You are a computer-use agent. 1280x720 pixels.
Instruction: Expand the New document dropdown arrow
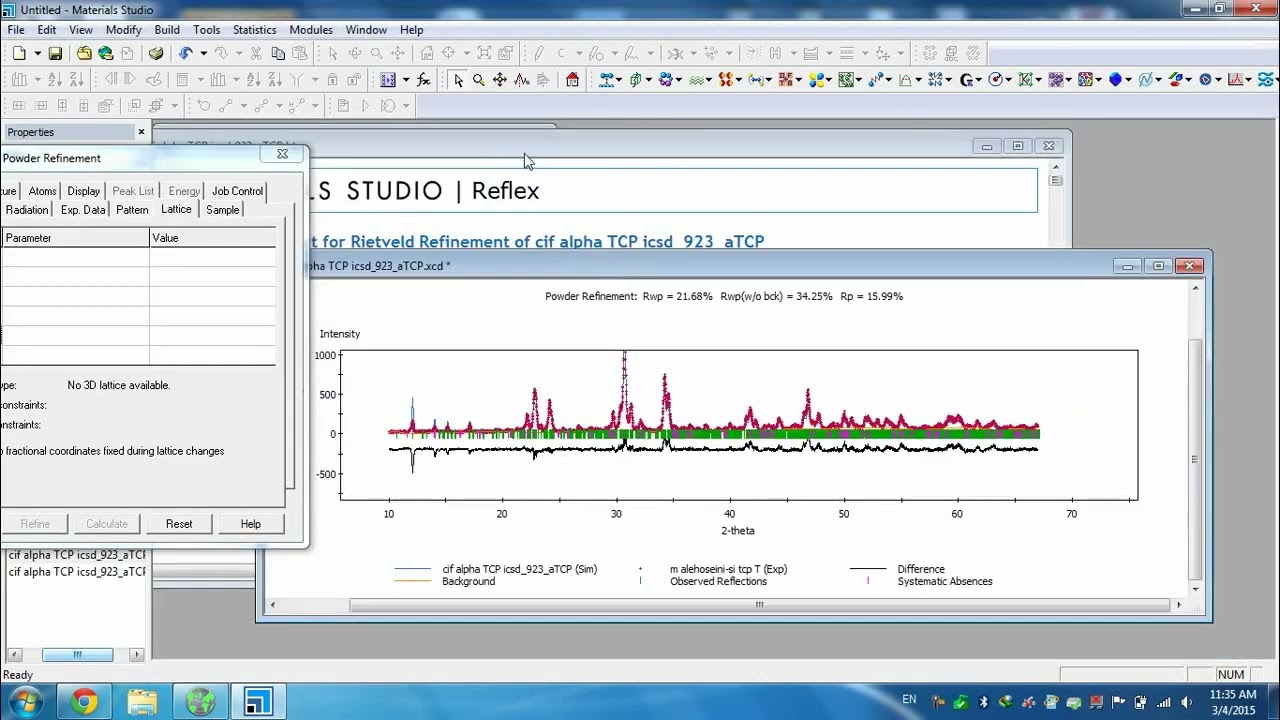(x=36, y=53)
